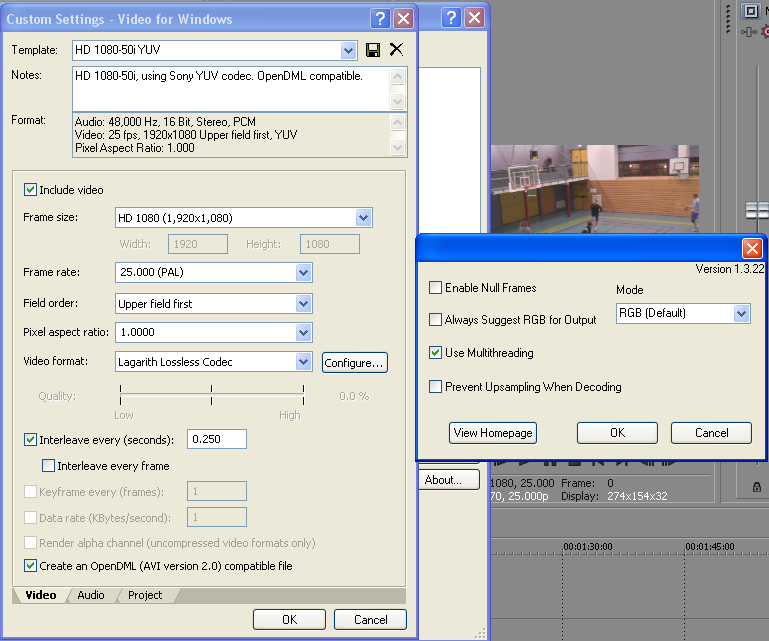Enable Null Frames option
769x641 pixels.
pos(435,288)
